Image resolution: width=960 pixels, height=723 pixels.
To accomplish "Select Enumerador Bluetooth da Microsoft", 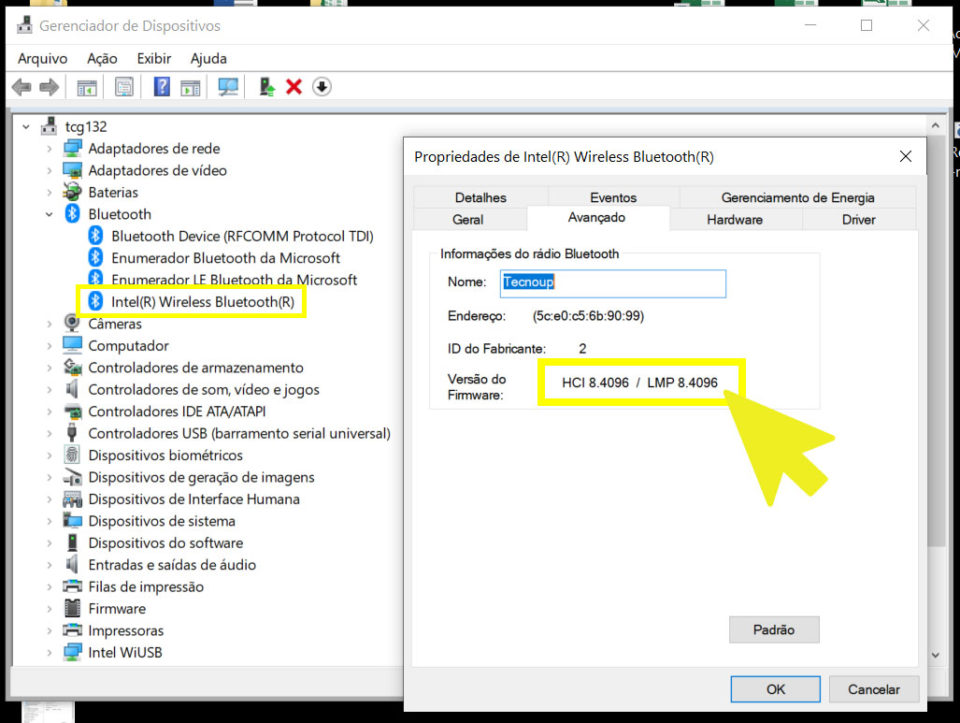I will click(225, 258).
